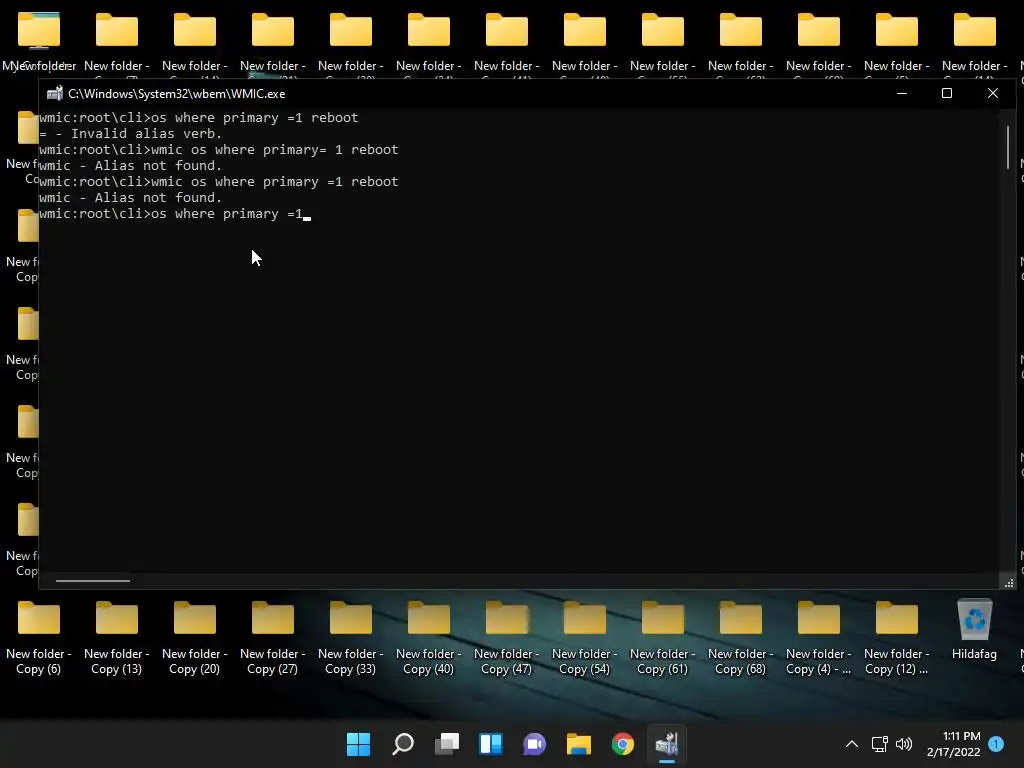Show hidden system tray icons
This screenshot has width=1024, height=768.
click(852, 744)
